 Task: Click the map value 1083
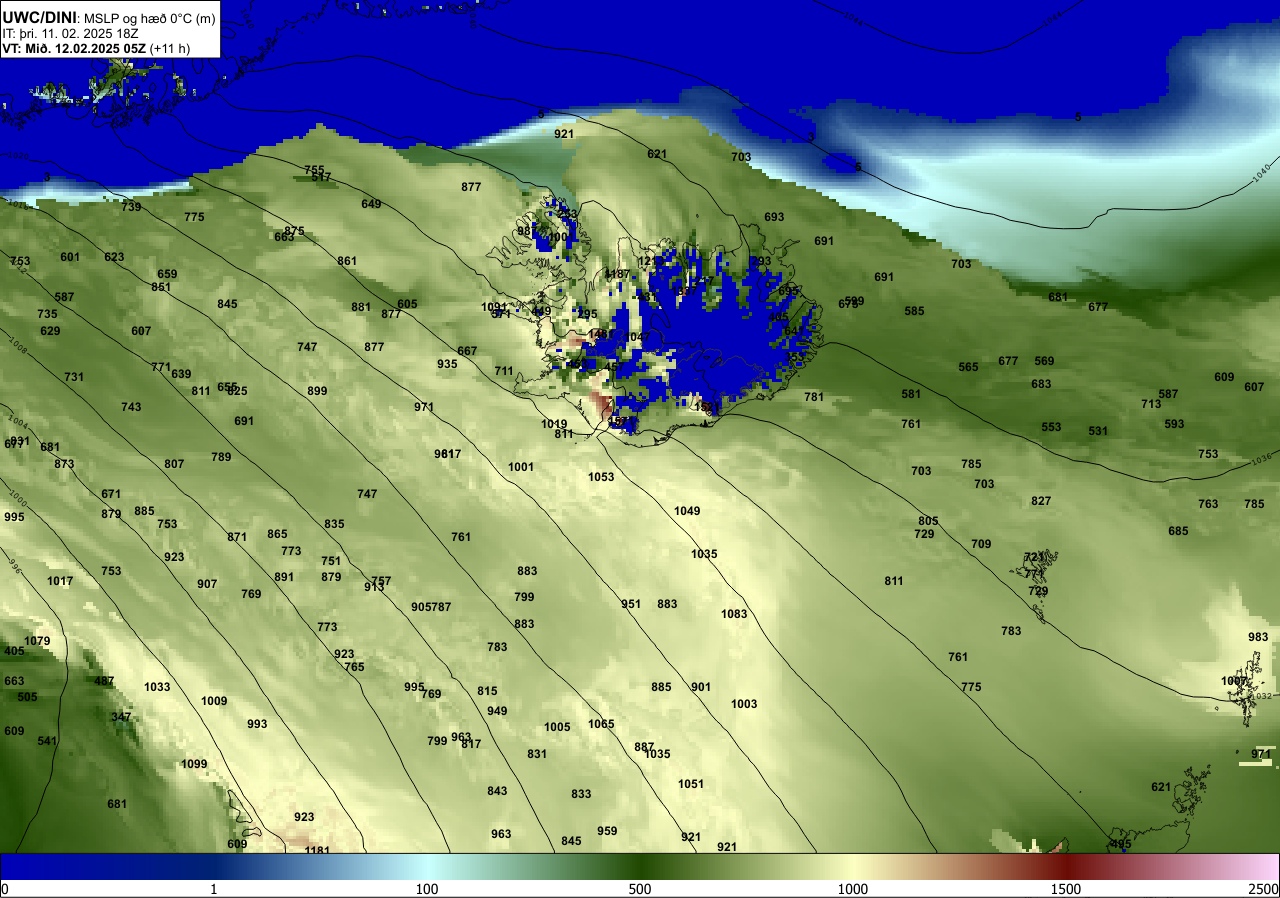tap(734, 614)
